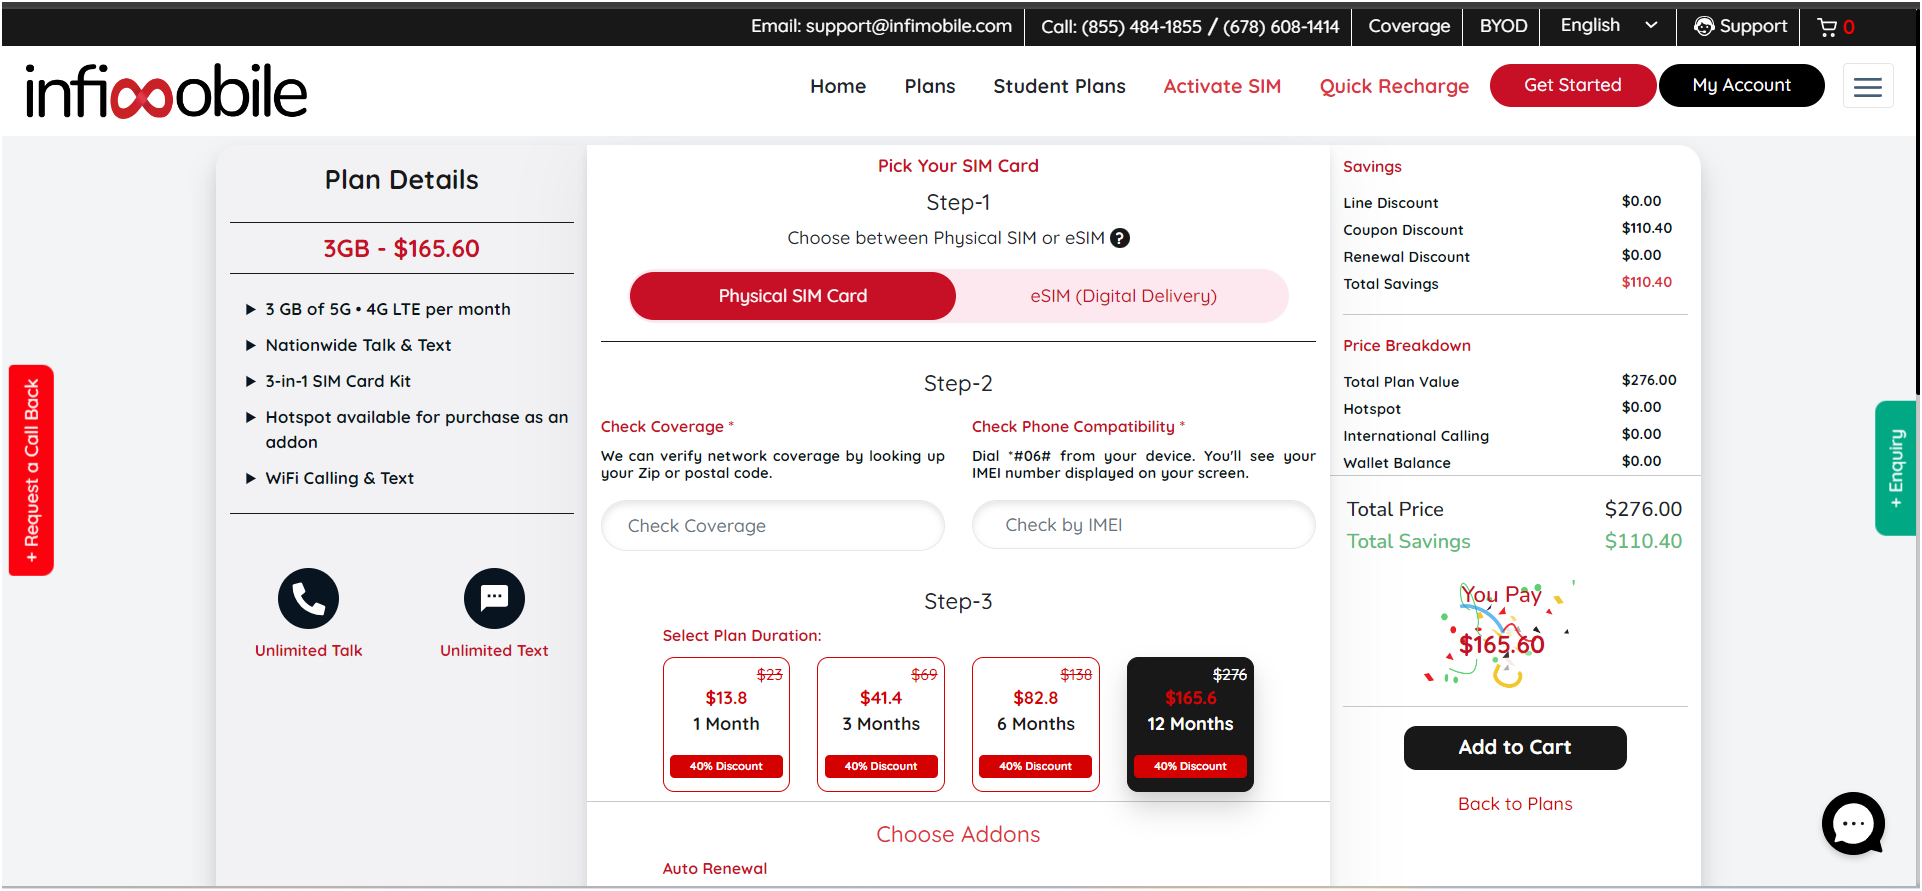
Task: Click the My Account button
Action: pyautogui.click(x=1741, y=85)
